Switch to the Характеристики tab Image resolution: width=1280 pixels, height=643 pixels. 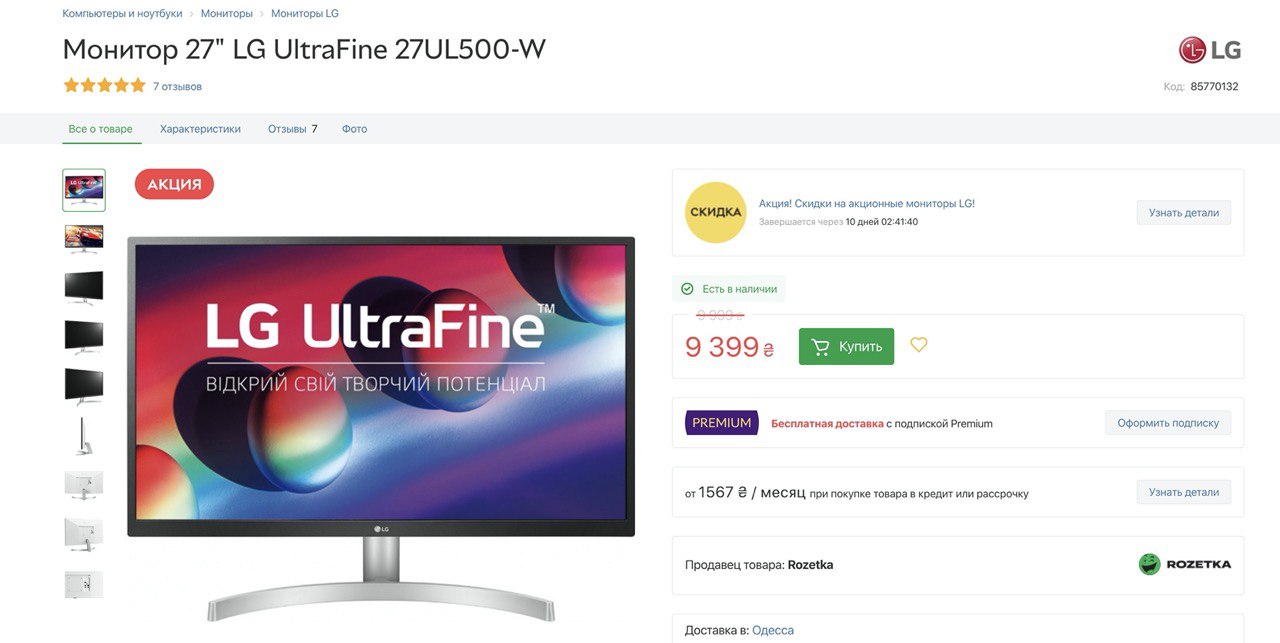point(200,129)
